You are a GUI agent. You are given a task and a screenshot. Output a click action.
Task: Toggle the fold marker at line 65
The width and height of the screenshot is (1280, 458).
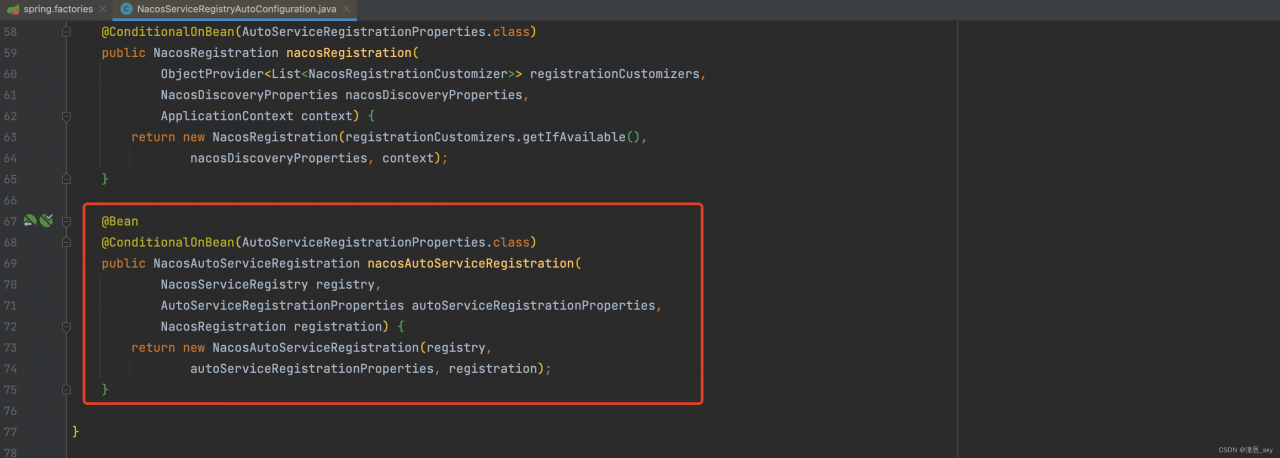pyautogui.click(x=66, y=179)
